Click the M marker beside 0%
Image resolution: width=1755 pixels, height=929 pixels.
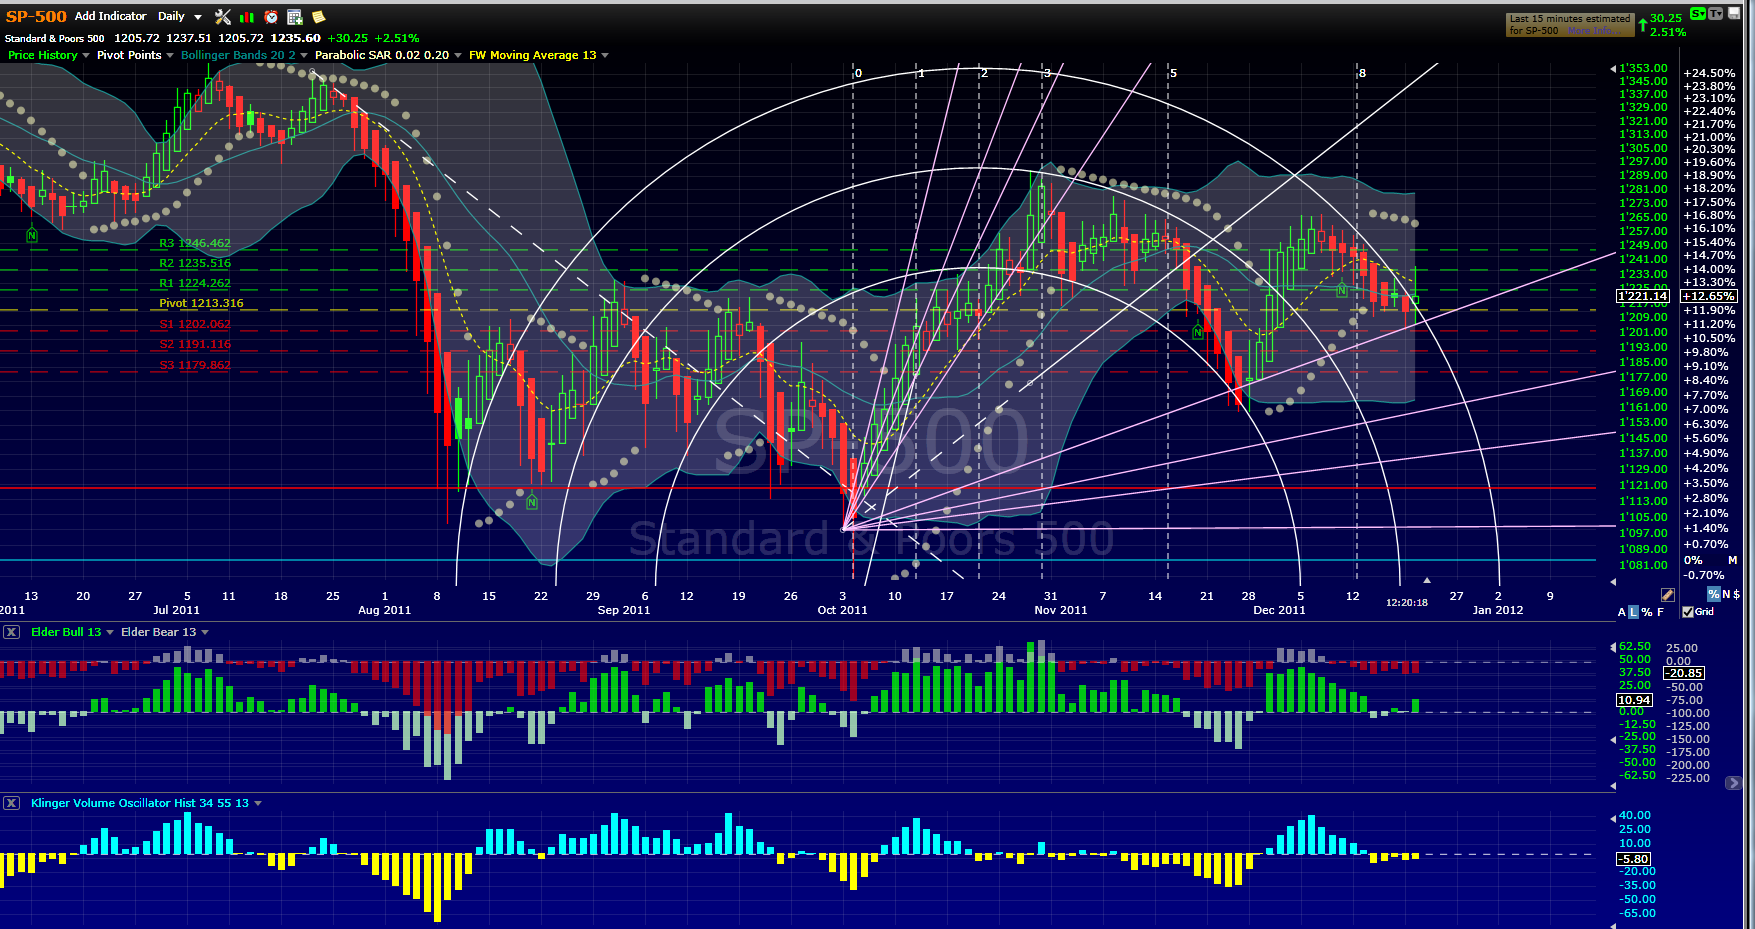point(1732,560)
